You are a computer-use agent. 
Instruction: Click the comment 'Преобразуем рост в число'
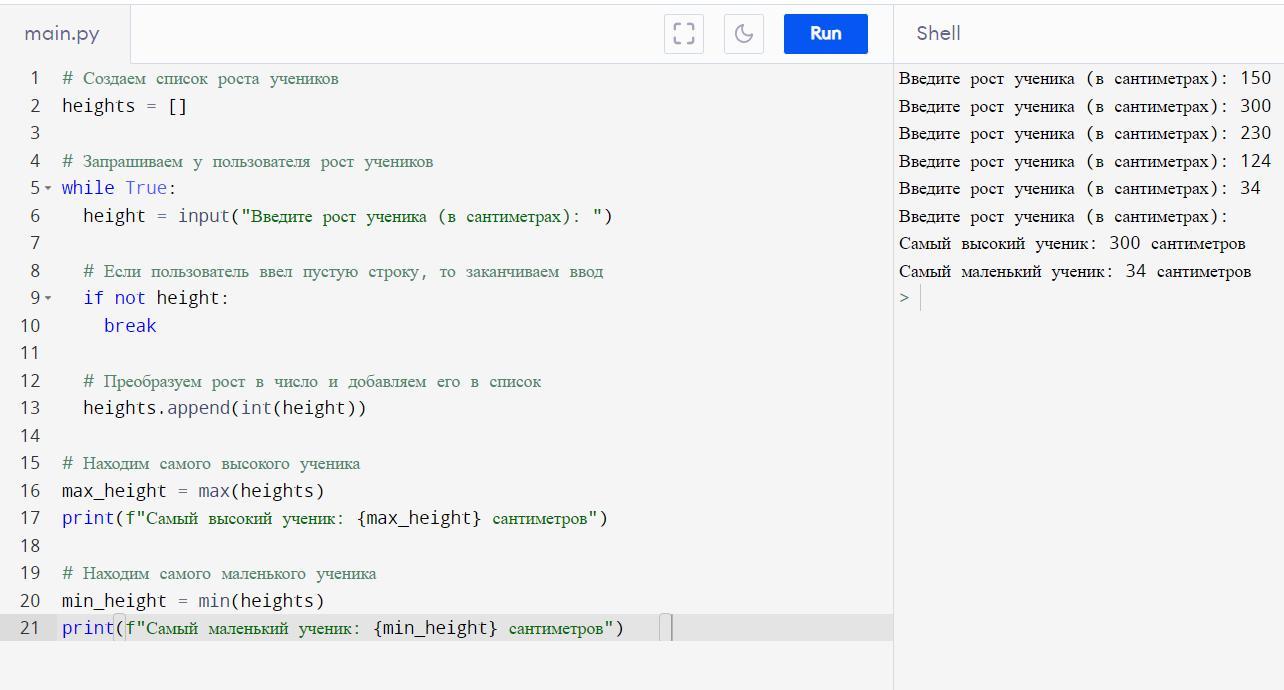pos(312,381)
